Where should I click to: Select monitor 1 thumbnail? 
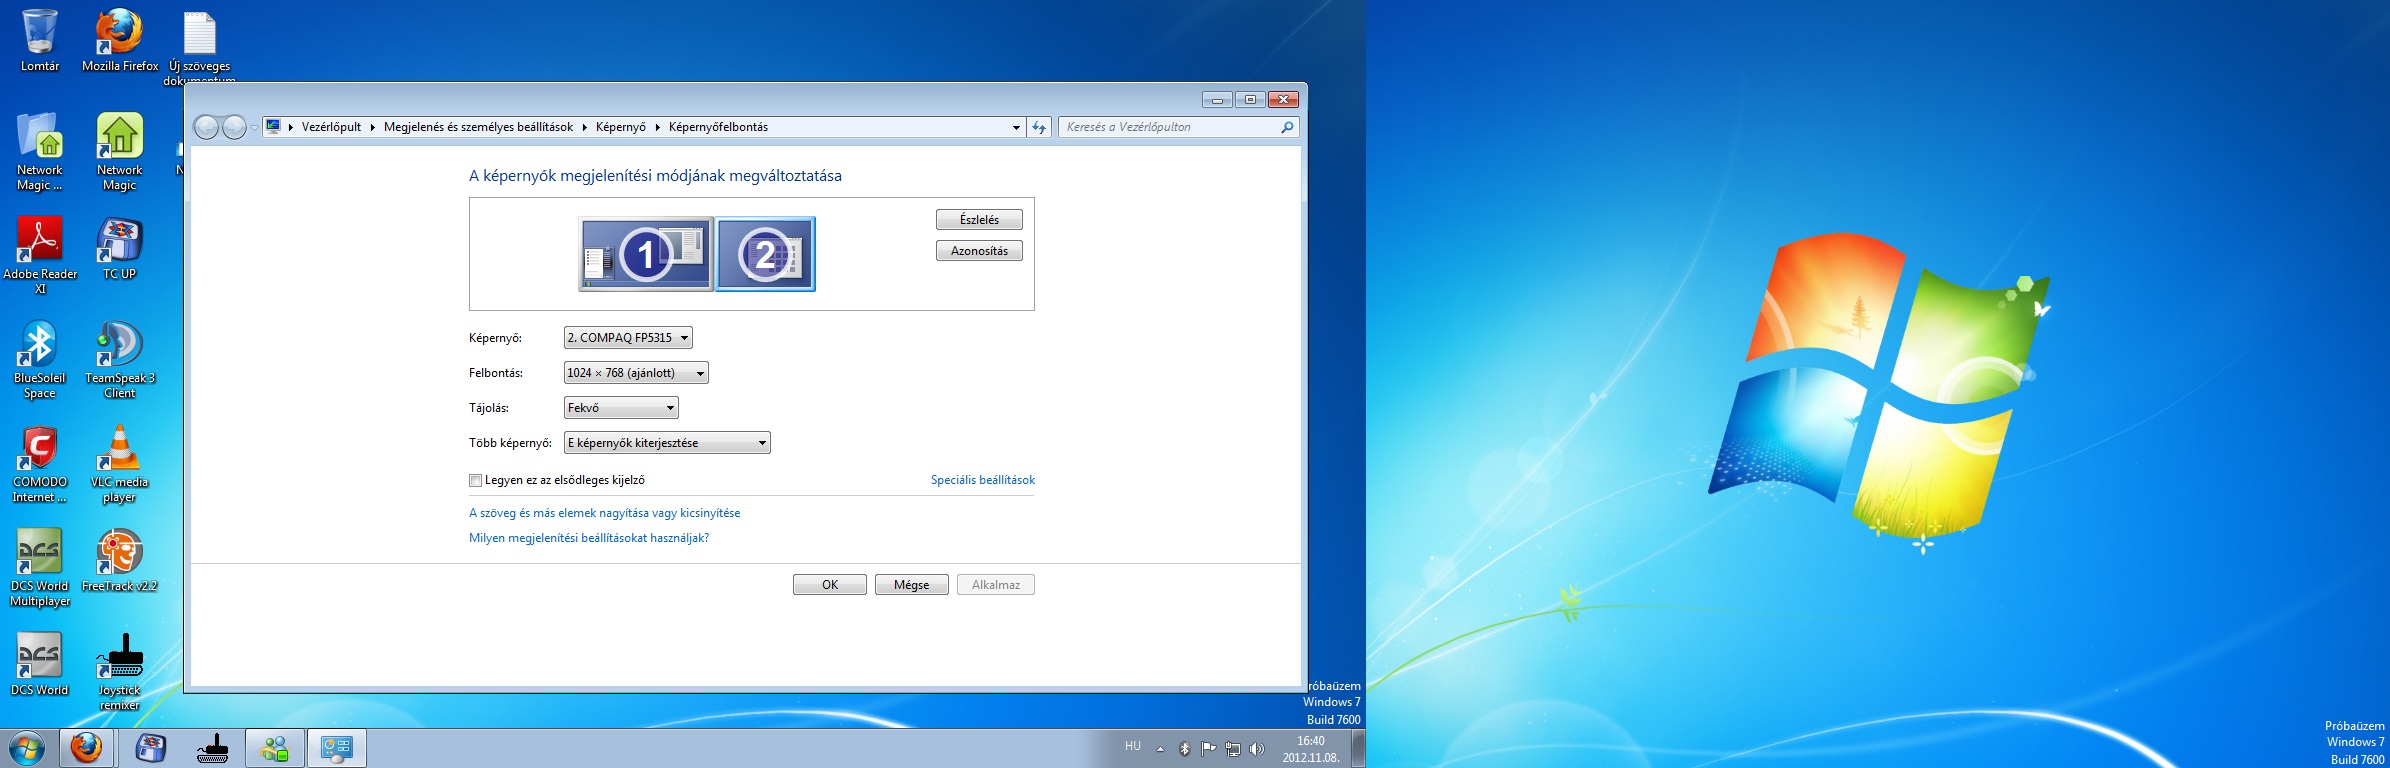(x=646, y=254)
